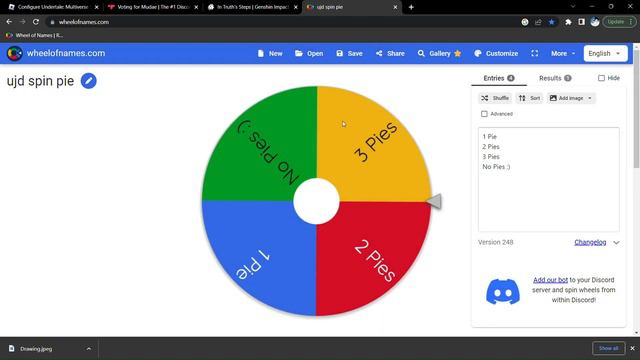Open a new browser tab
The image size is (640, 360).
tap(411, 7)
